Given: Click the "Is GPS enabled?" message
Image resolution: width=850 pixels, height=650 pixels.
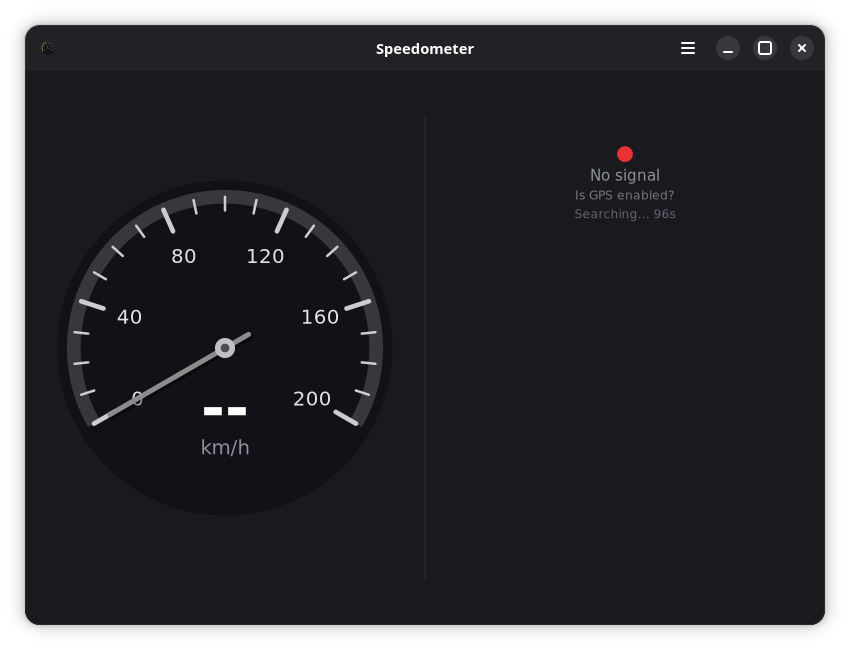Looking at the screenshot, I should coord(624,195).
